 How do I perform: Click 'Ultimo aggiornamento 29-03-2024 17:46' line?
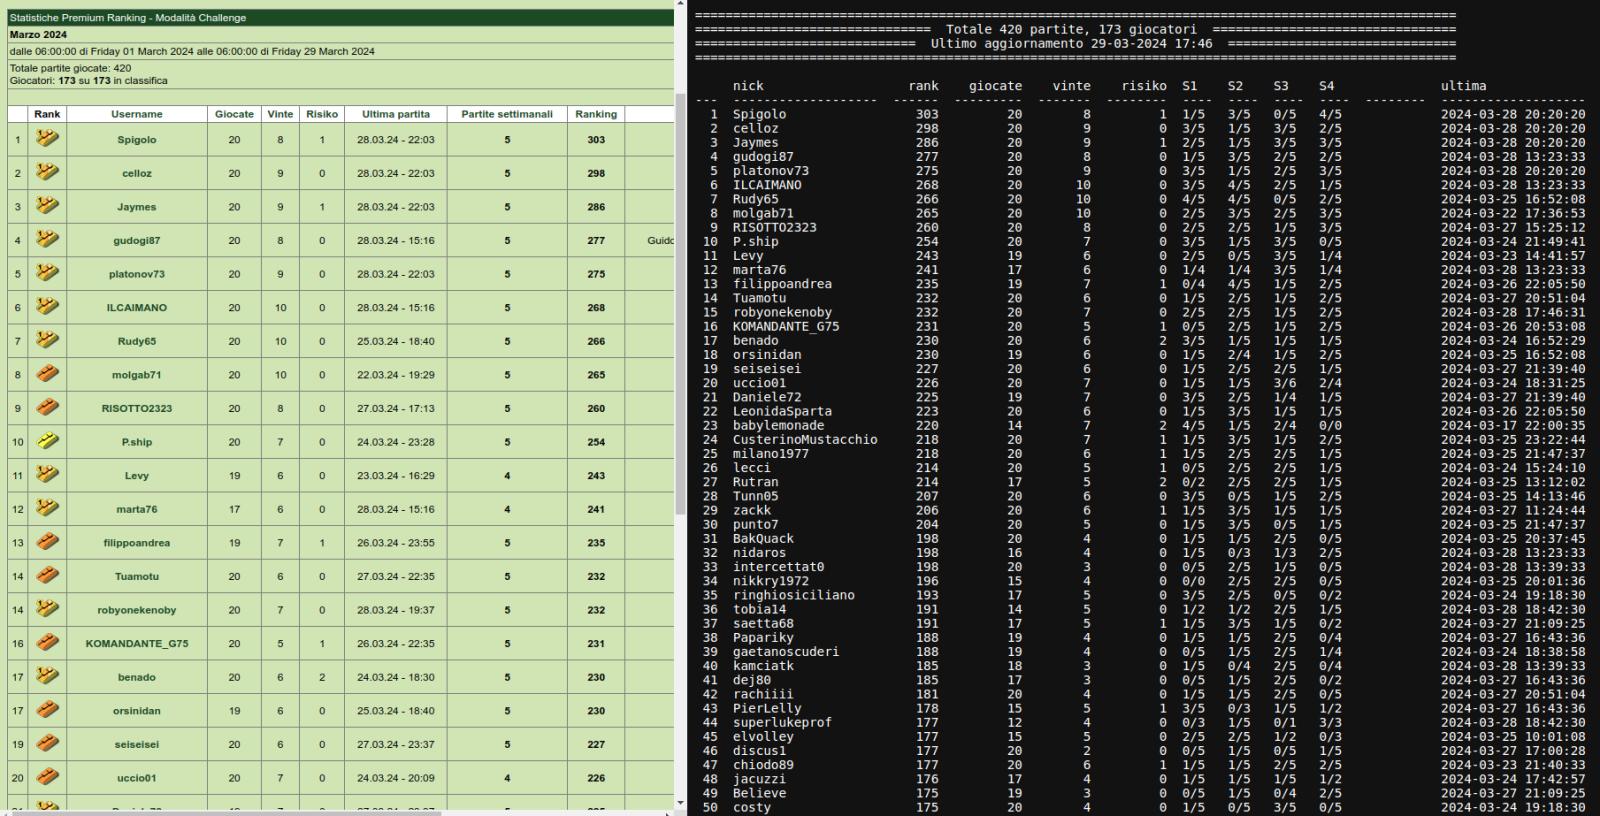click(1071, 43)
